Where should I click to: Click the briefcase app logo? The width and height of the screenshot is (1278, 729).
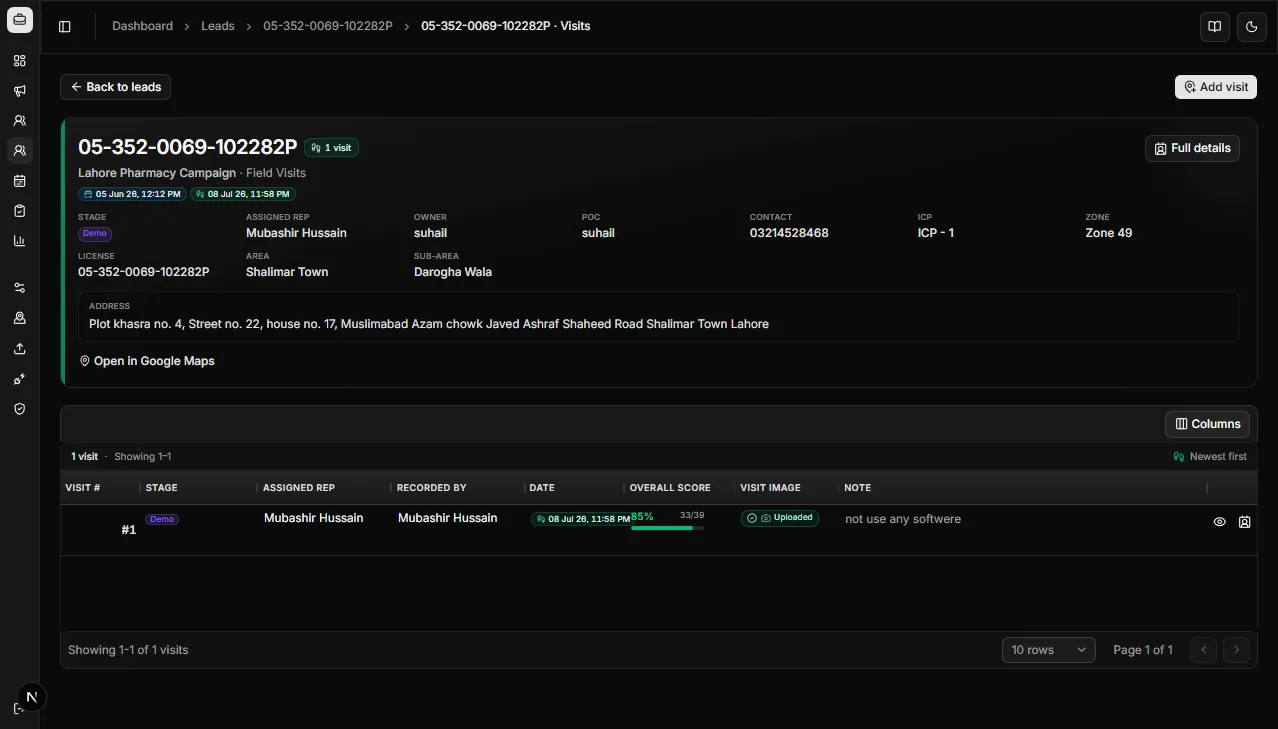[20, 19]
